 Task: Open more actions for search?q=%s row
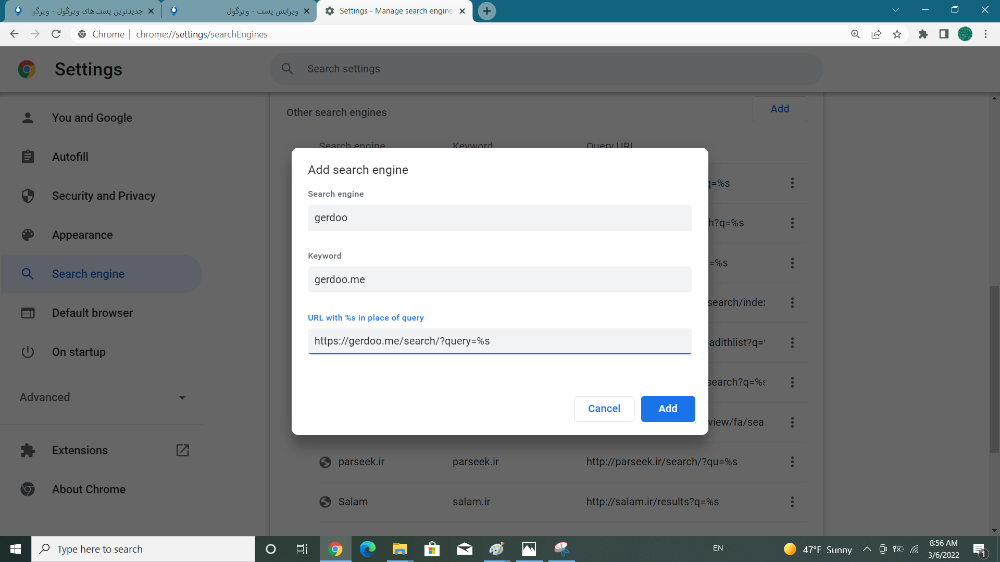click(x=792, y=382)
